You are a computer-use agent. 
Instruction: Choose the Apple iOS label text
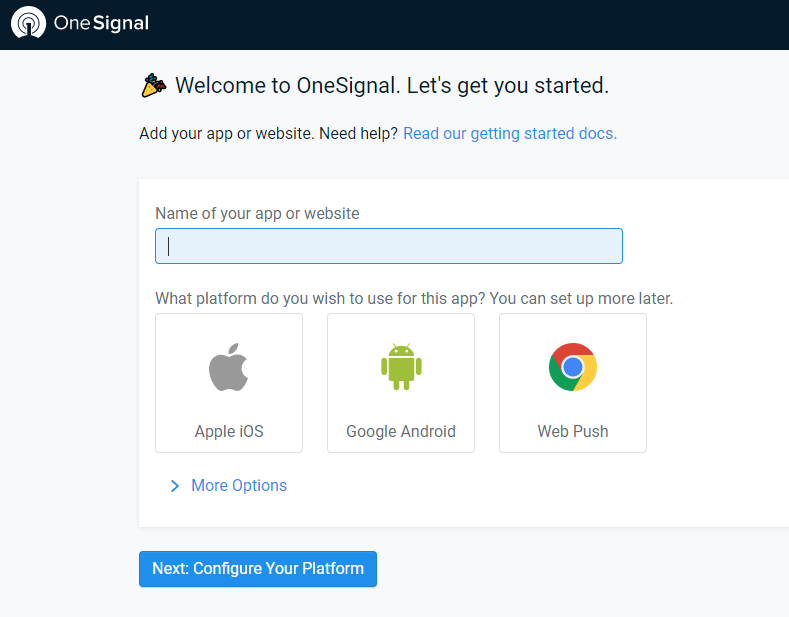(229, 431)
